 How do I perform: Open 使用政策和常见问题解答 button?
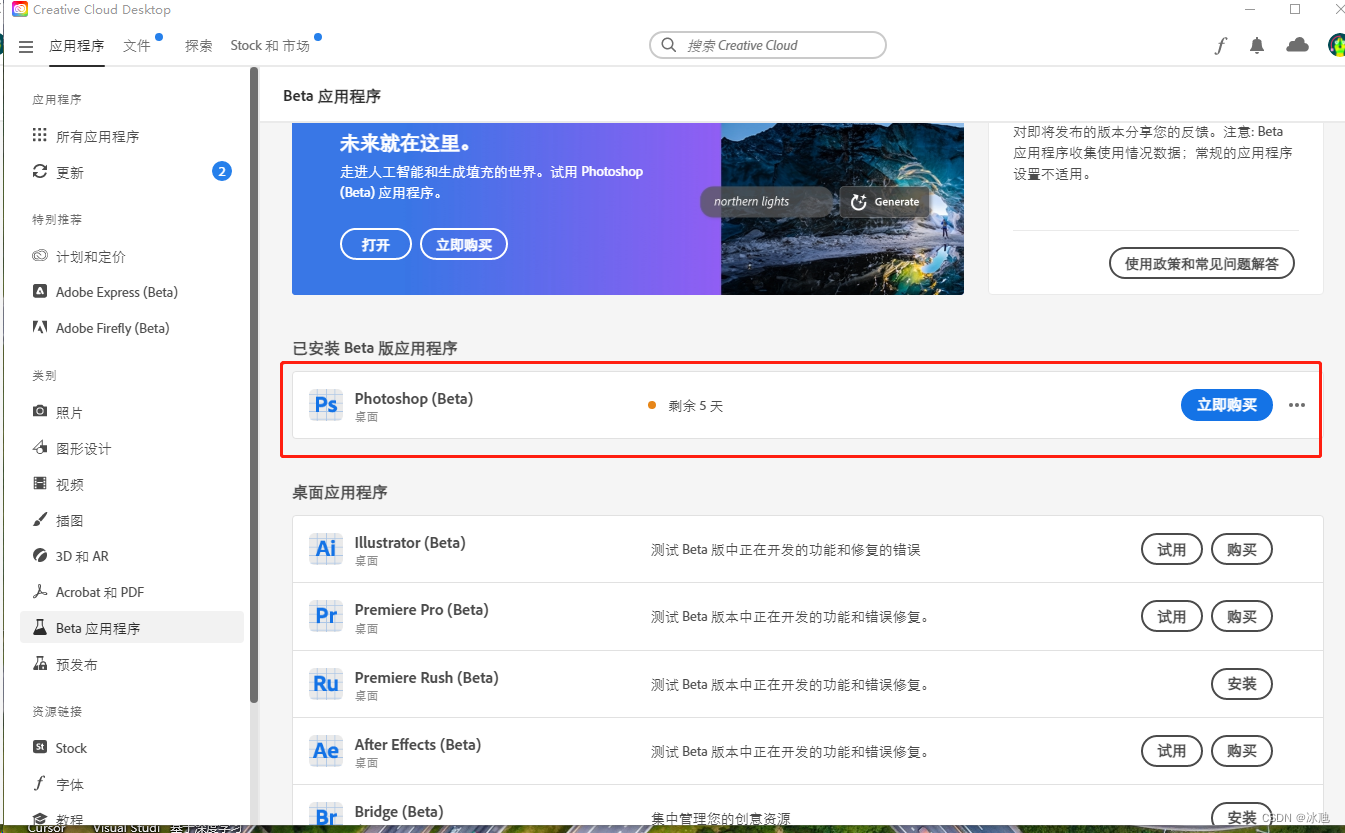coord(1201,264)
